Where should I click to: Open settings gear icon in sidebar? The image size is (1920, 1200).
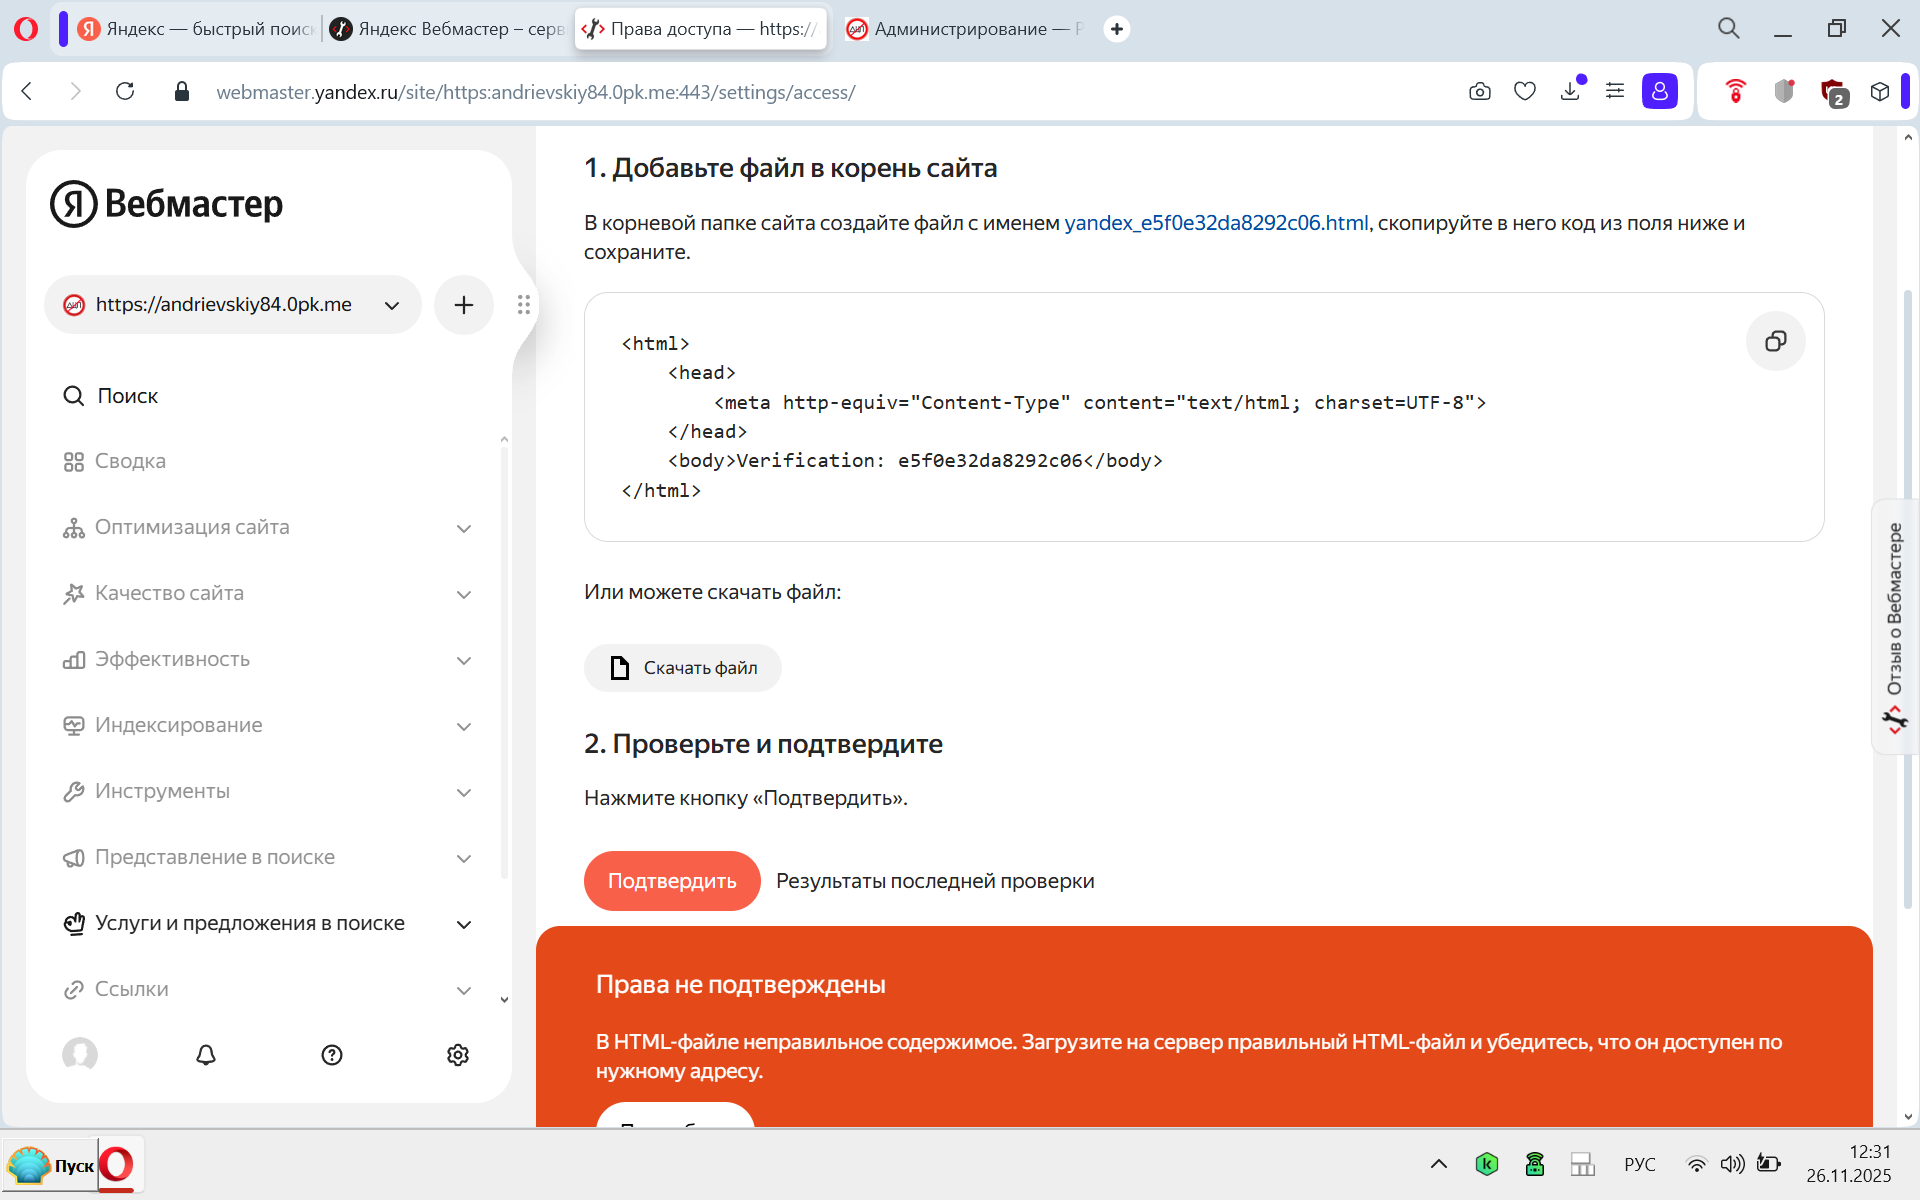[458, 1055]
